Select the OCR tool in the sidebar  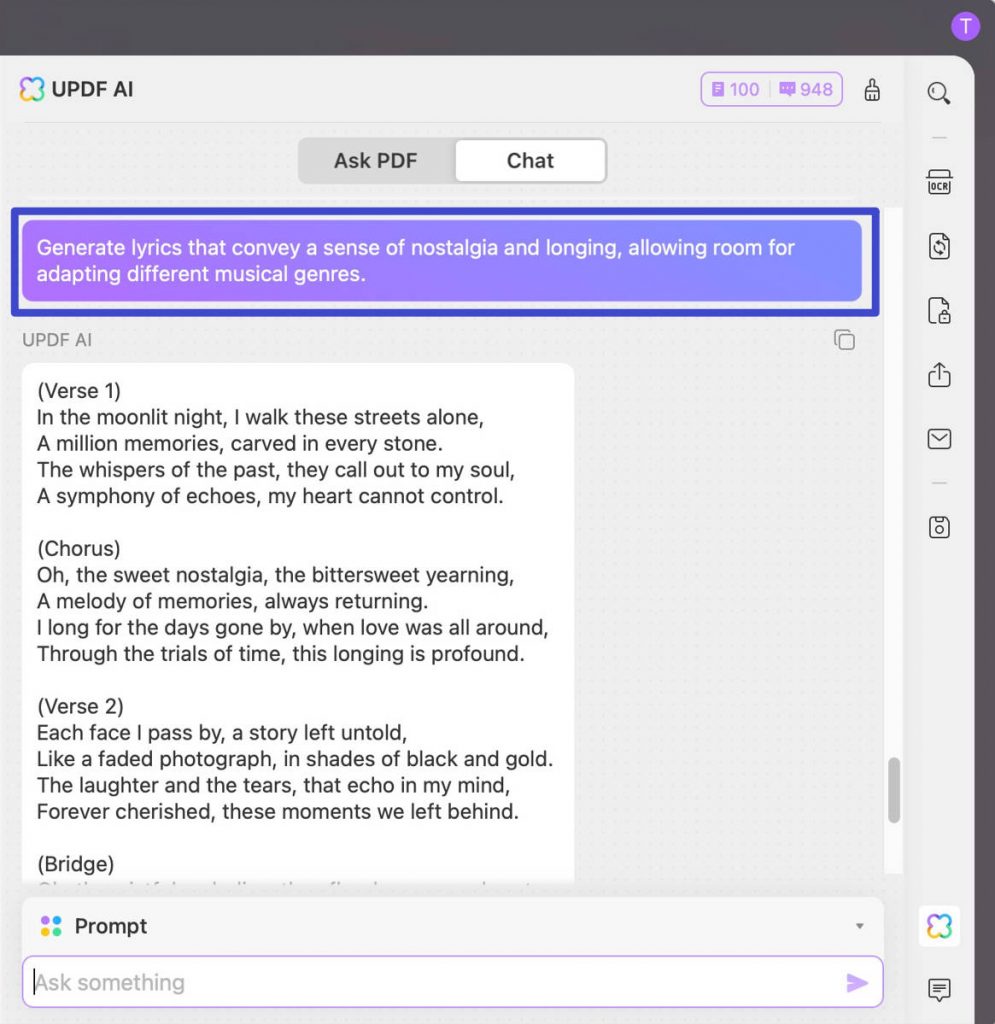938,183
